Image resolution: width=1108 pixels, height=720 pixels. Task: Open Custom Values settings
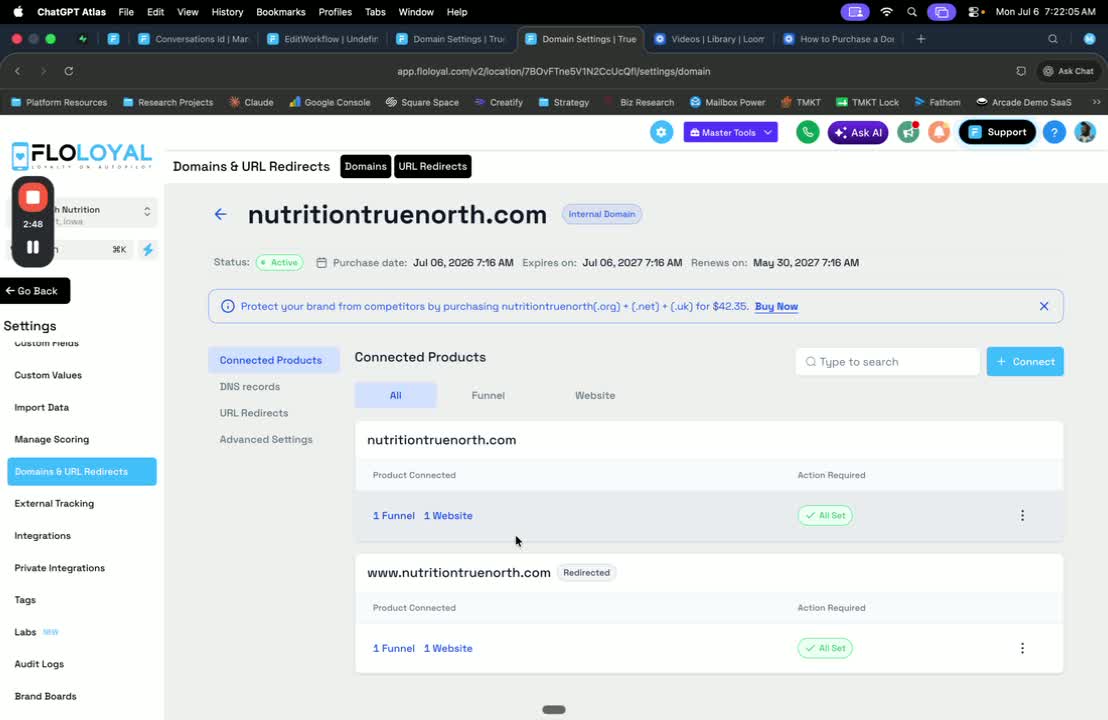pos(48,374)
